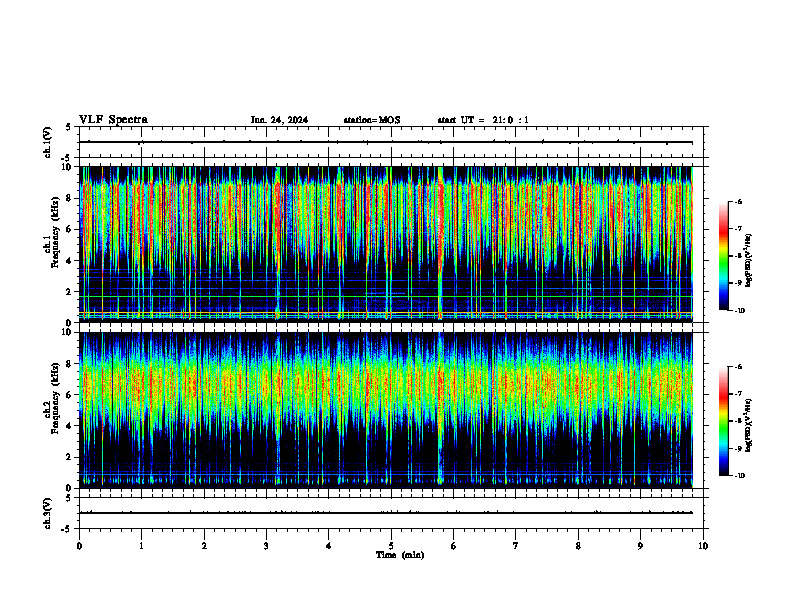This screenshot has width=792, height=612.
Task: Click the "-8" tick on ch.1 colorbar
Action: click(738, 256)
